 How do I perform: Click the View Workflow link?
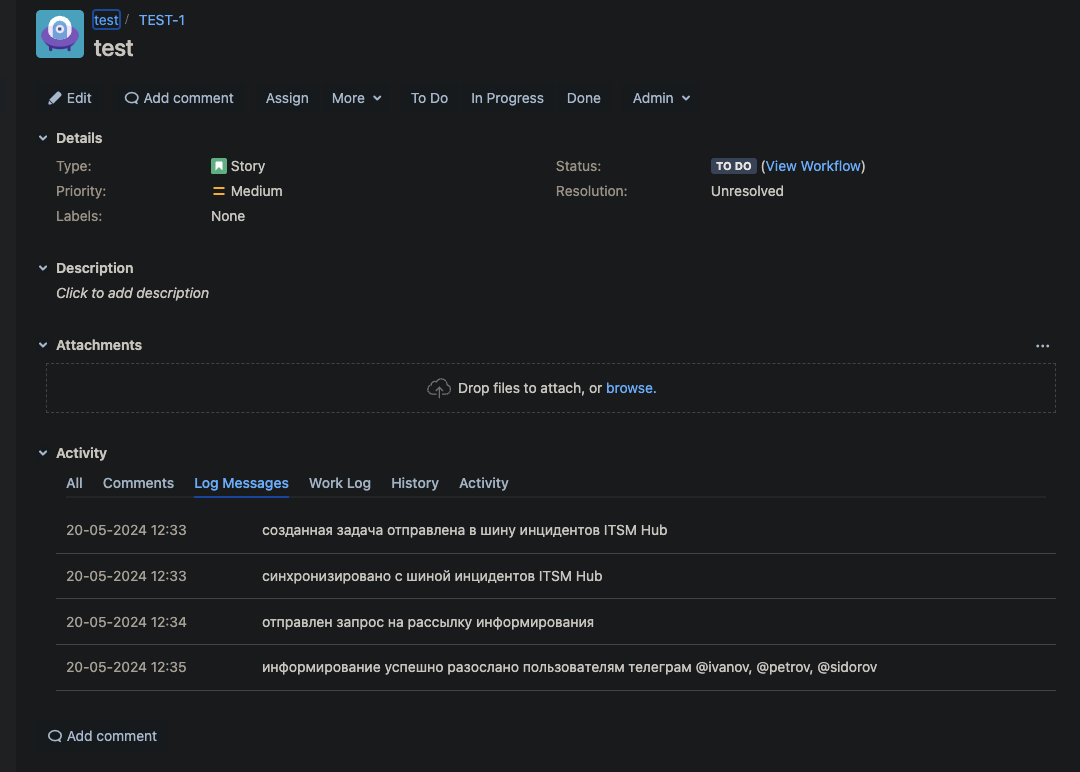[x=813, y=166]
